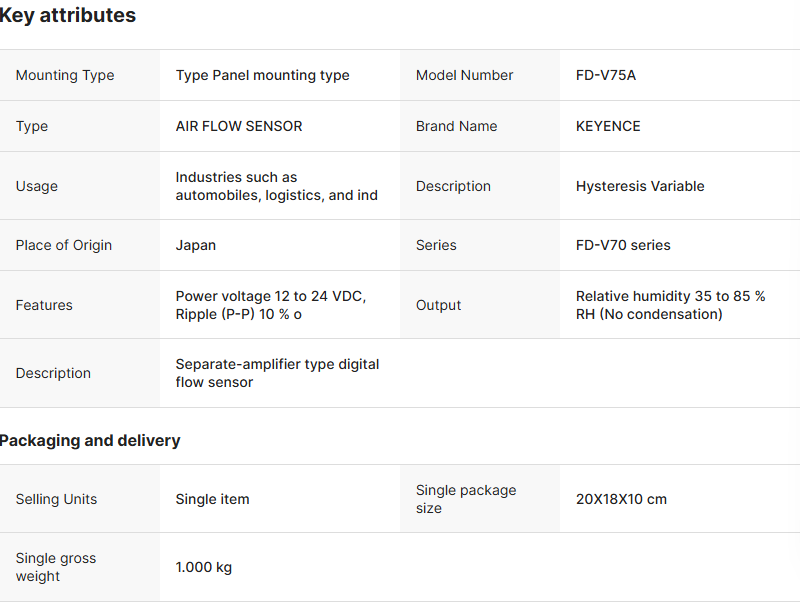800x603 pixels.
Task: Click the FD-V70 series value
Action: click(623, 245)
